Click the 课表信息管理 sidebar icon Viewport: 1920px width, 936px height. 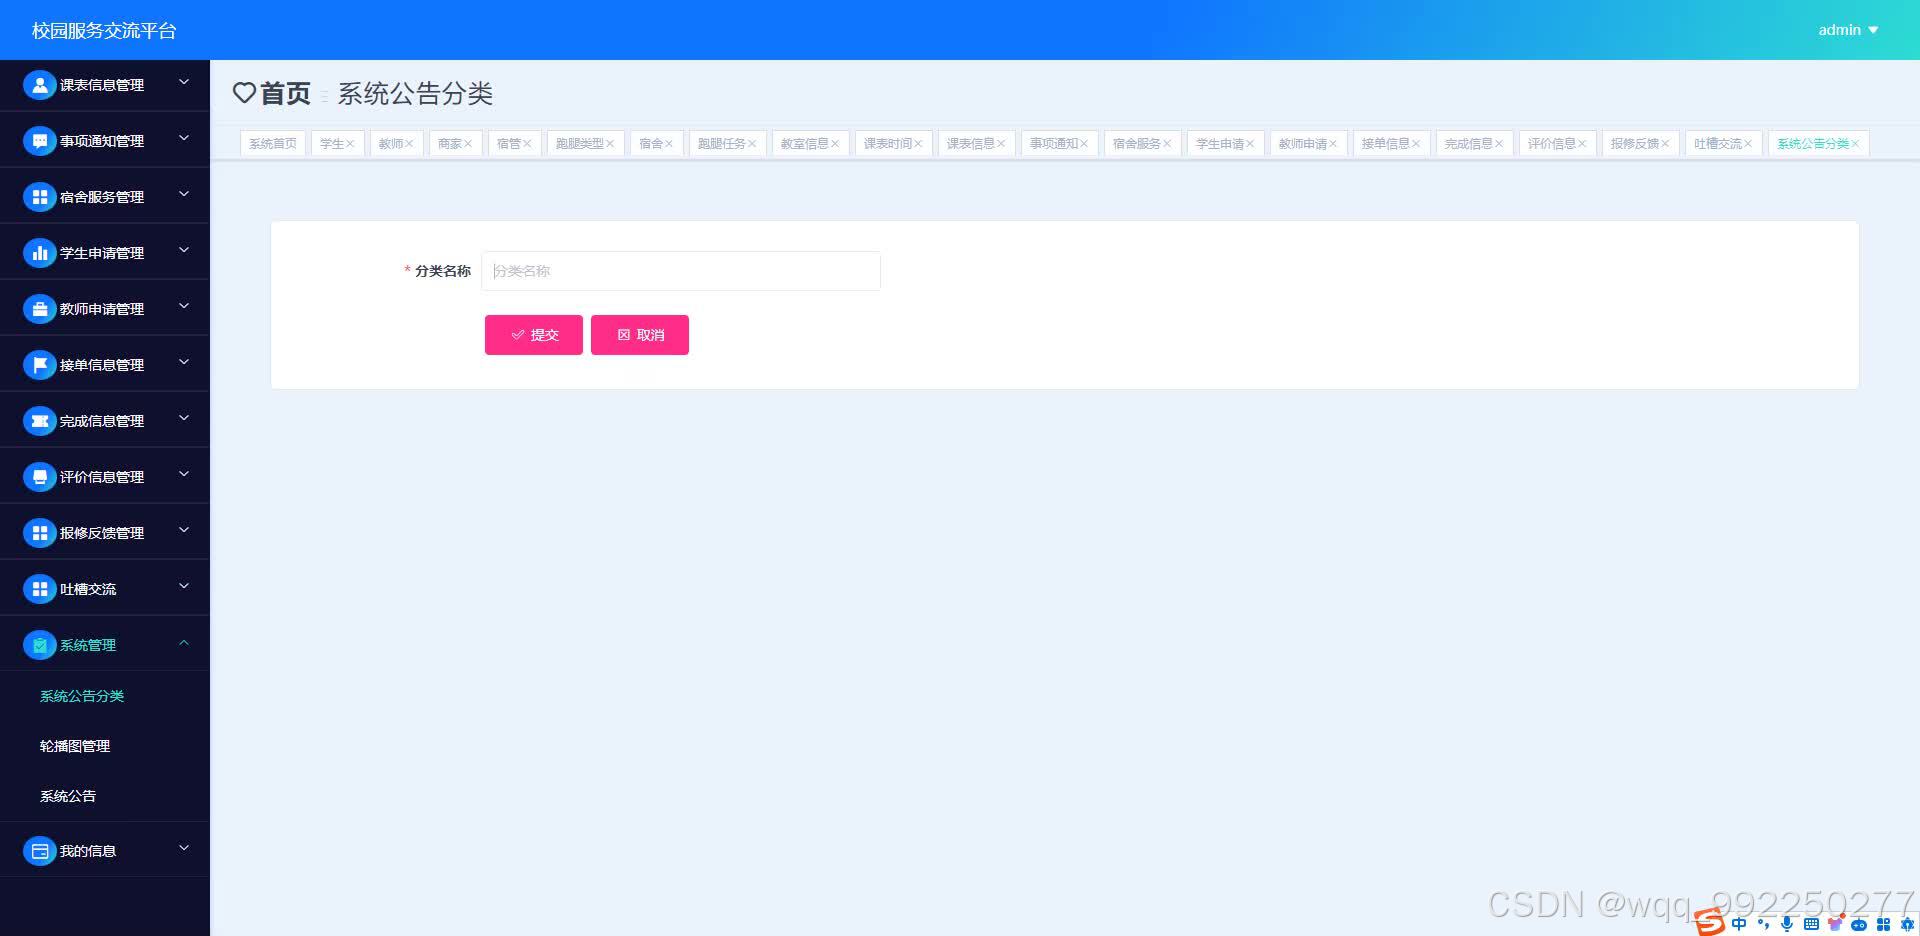click(x=39, y=85)
